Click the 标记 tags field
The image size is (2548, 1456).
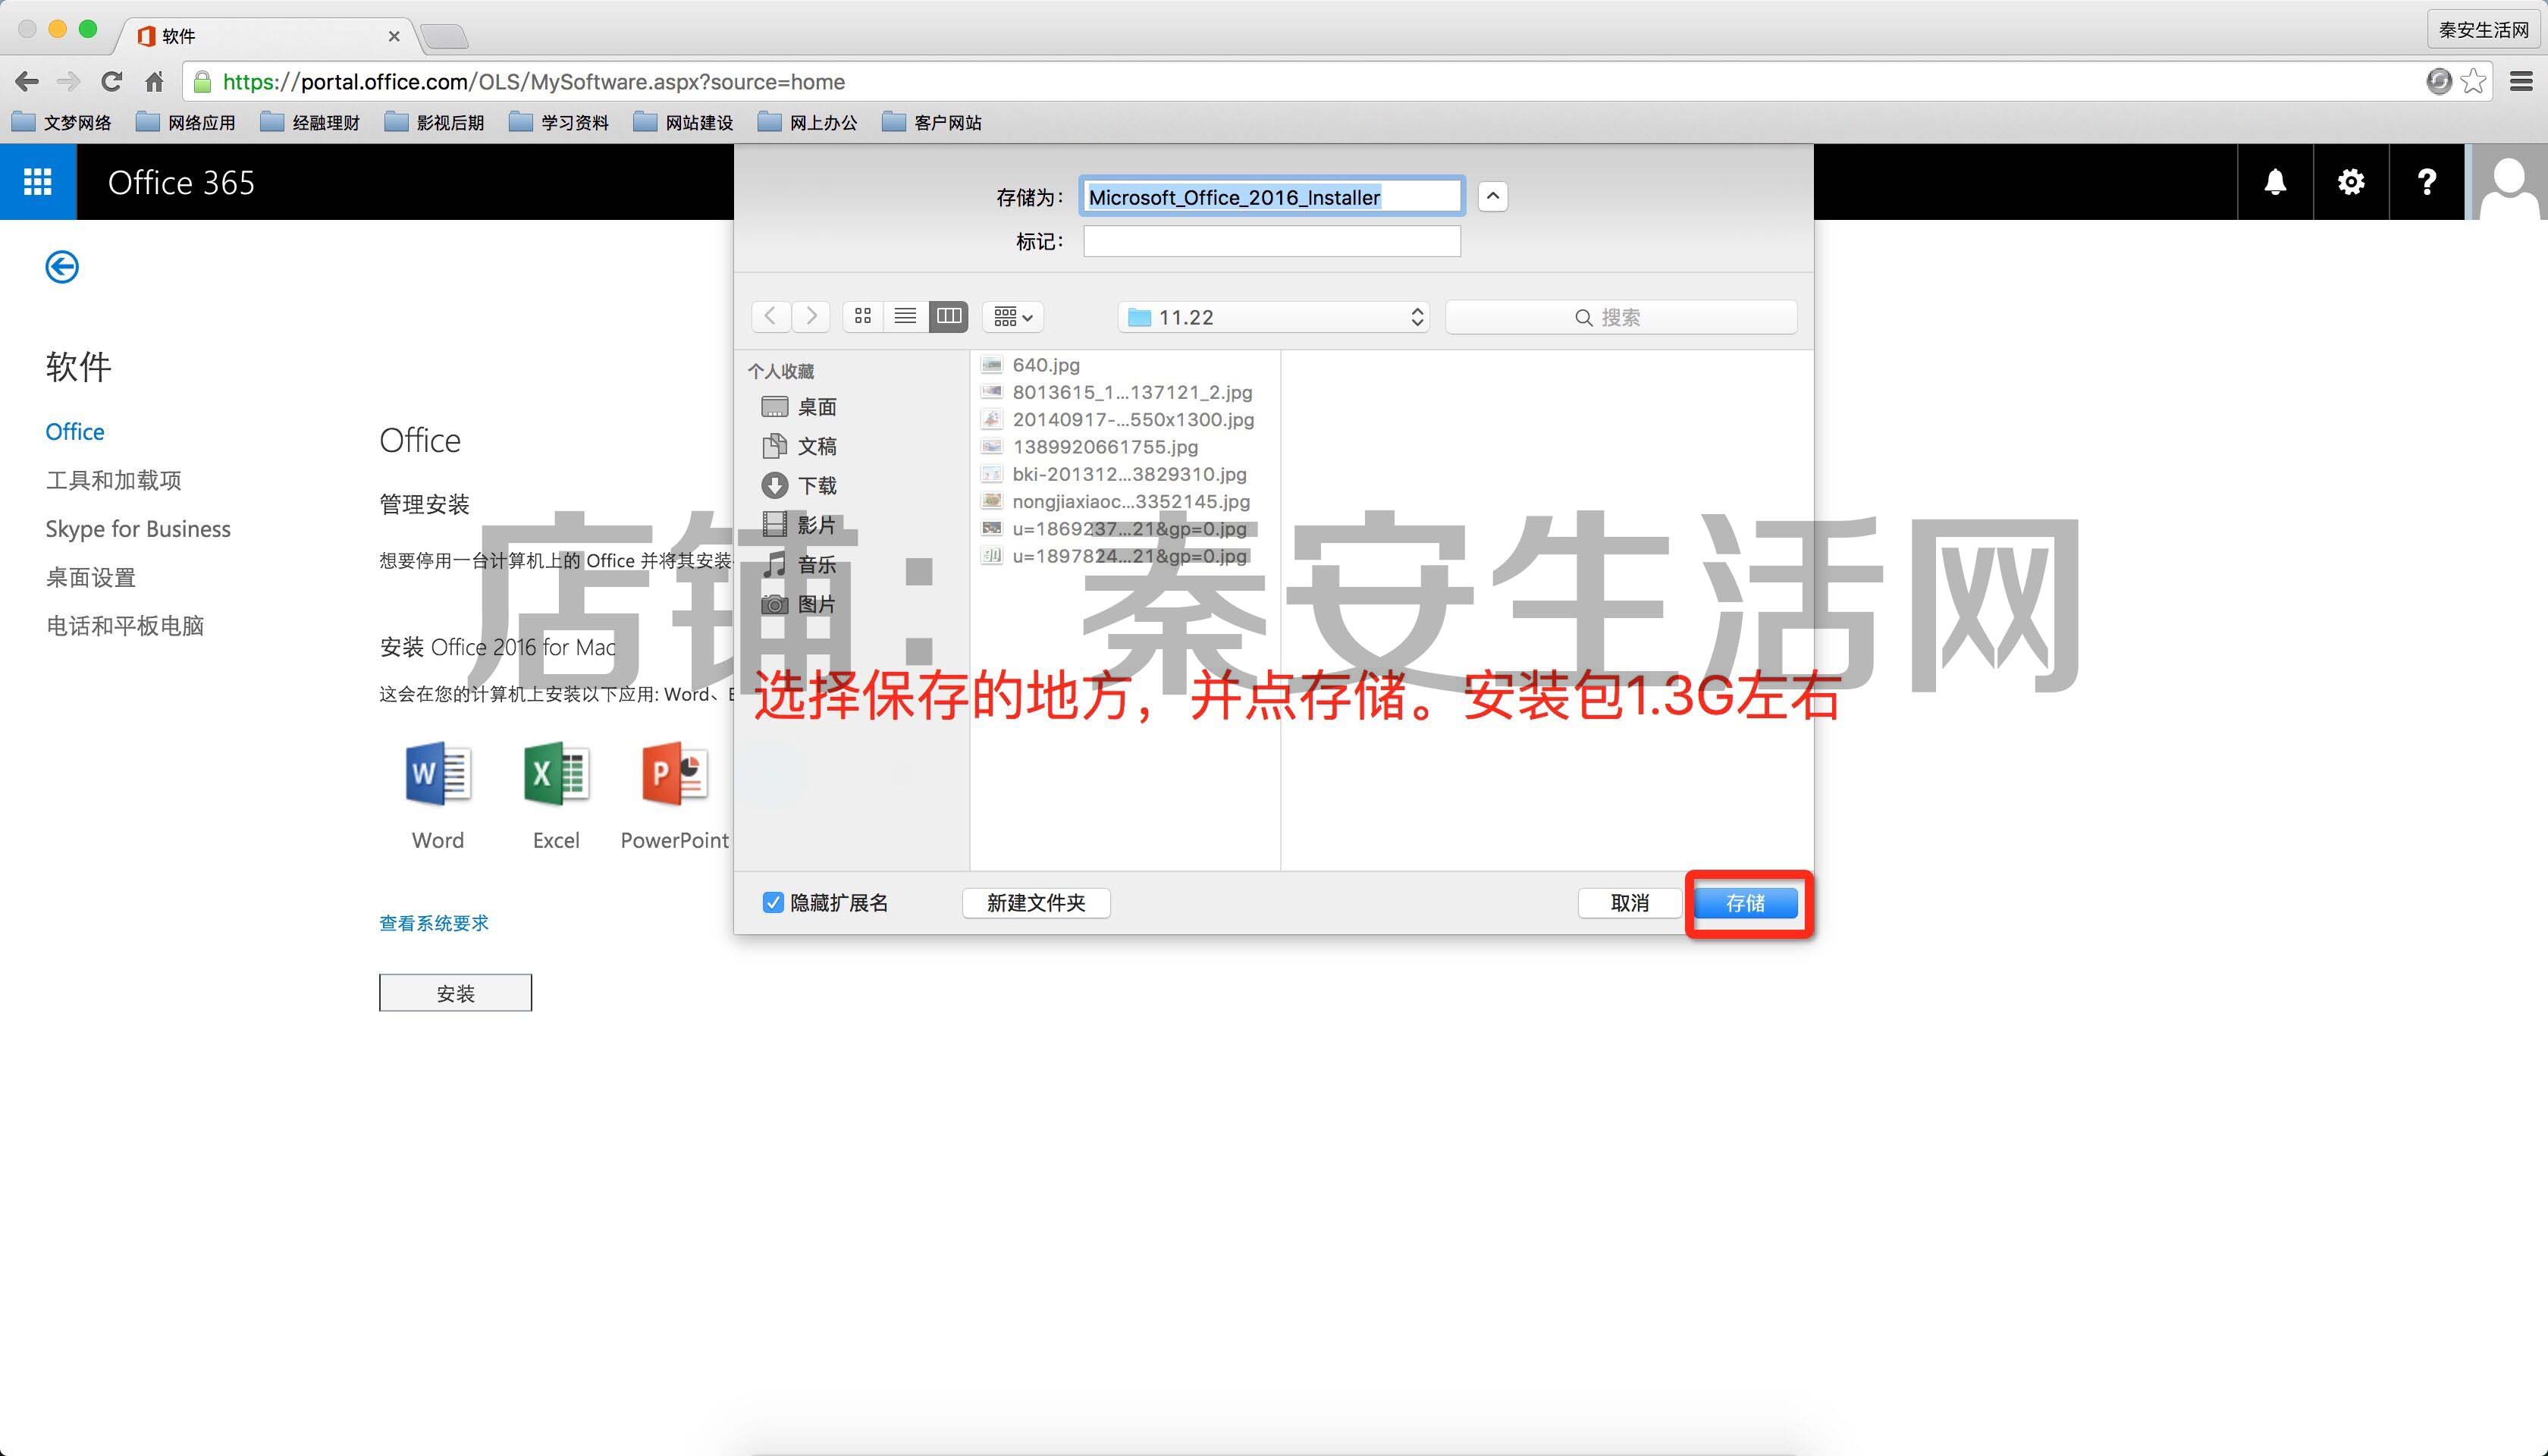click(1272, 241)
